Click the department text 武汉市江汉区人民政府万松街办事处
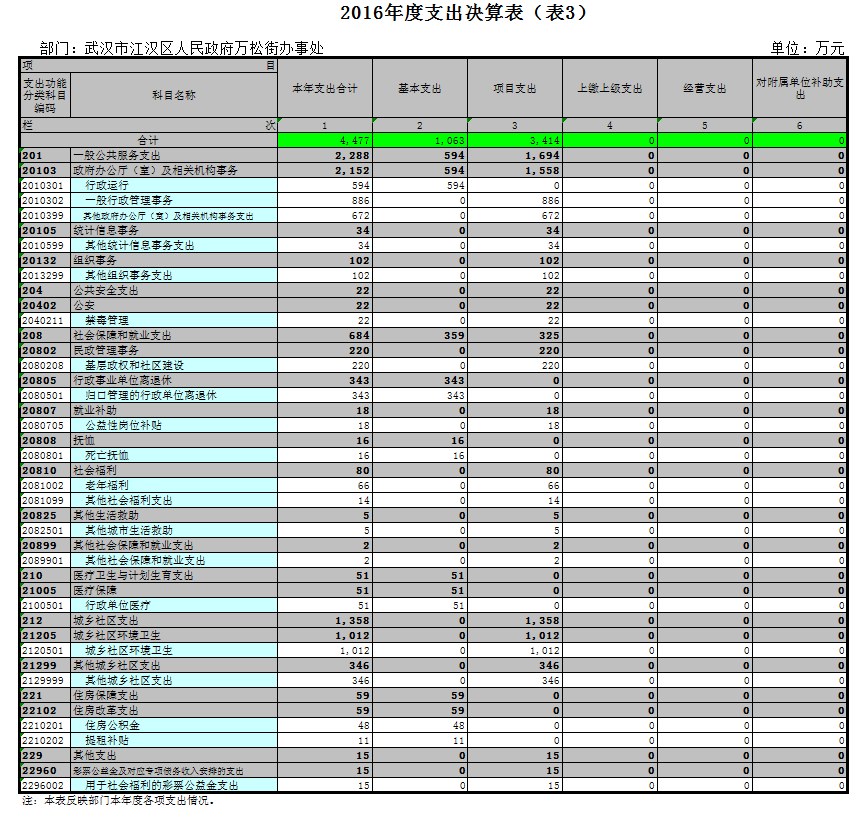 204,48
